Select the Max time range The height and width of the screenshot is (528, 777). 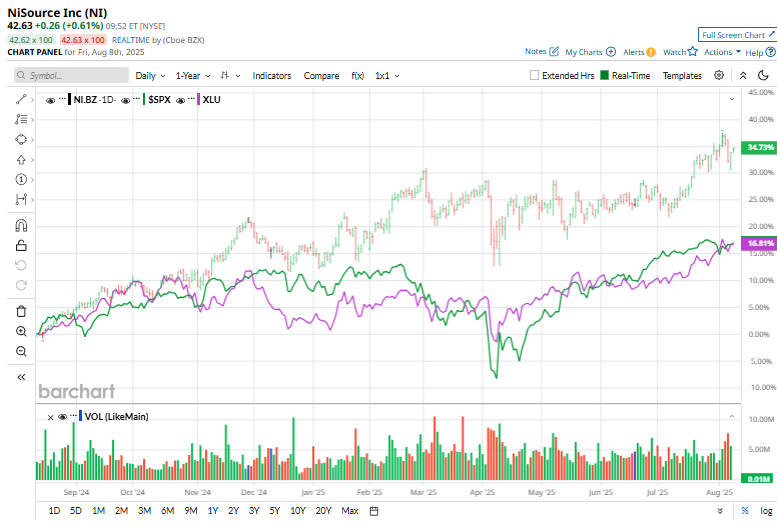pos(350,511)
